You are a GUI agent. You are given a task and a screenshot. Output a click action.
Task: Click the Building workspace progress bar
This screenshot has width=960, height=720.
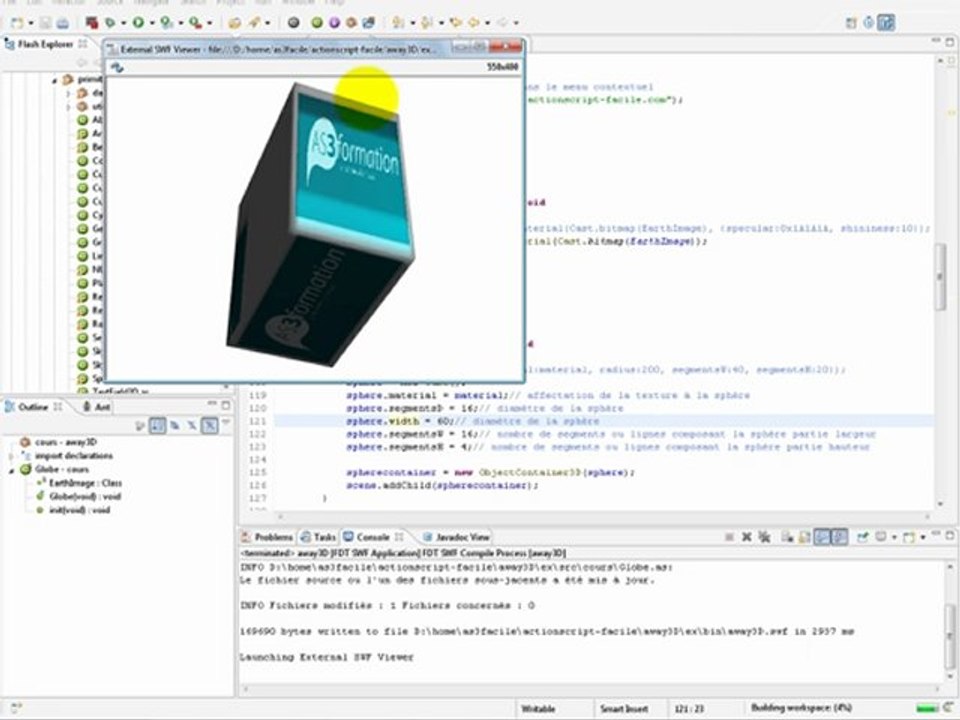929,708
